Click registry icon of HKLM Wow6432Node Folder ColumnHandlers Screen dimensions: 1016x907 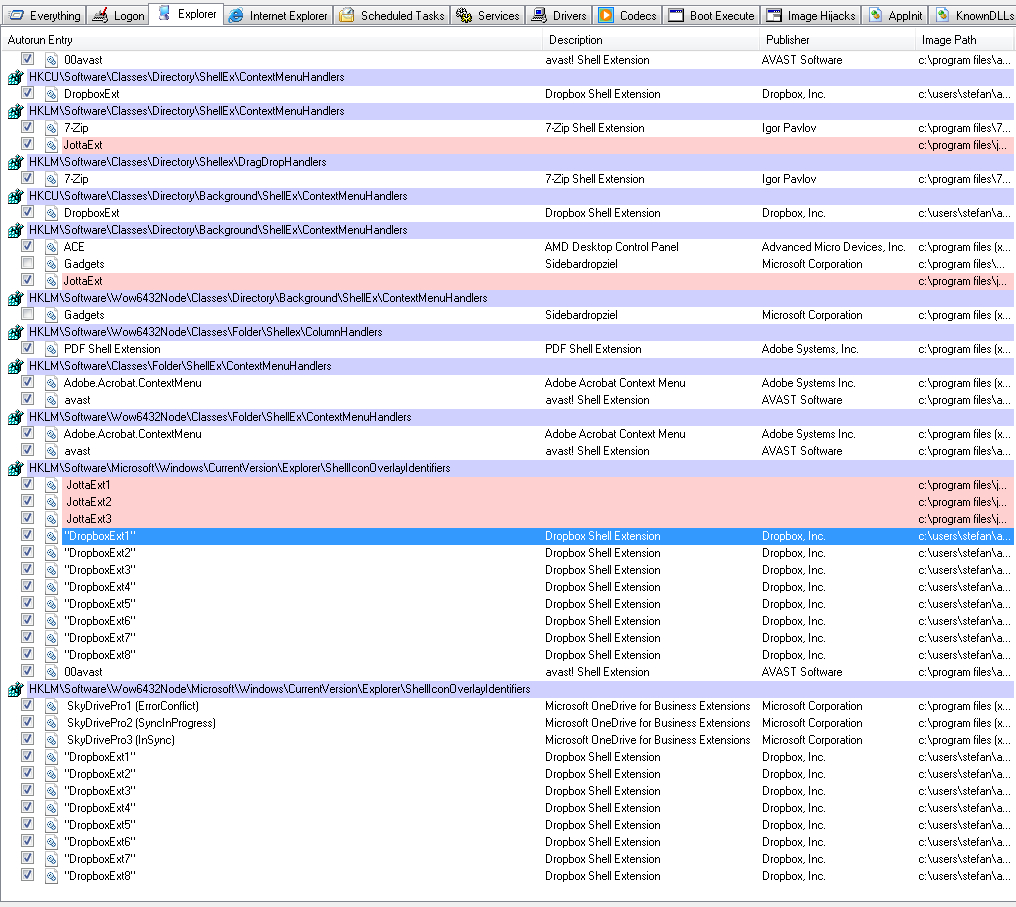click(x=16, y=332)
